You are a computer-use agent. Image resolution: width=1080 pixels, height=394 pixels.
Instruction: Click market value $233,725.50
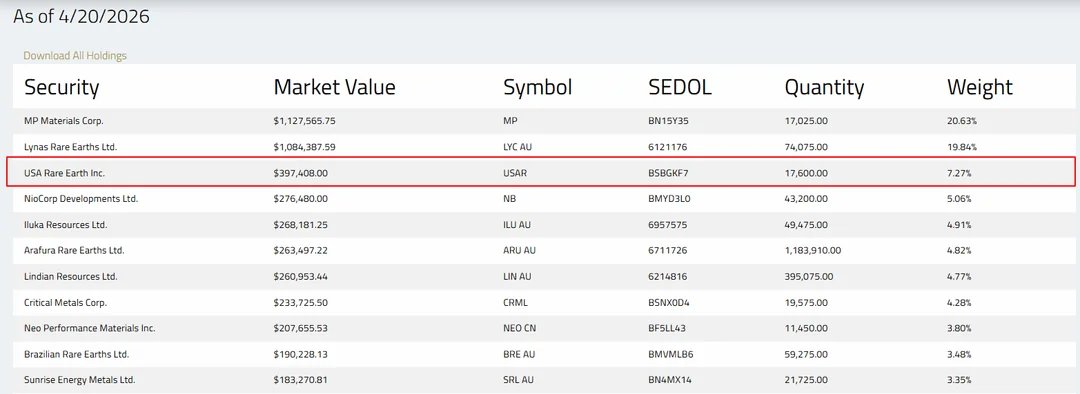(300, 302)
